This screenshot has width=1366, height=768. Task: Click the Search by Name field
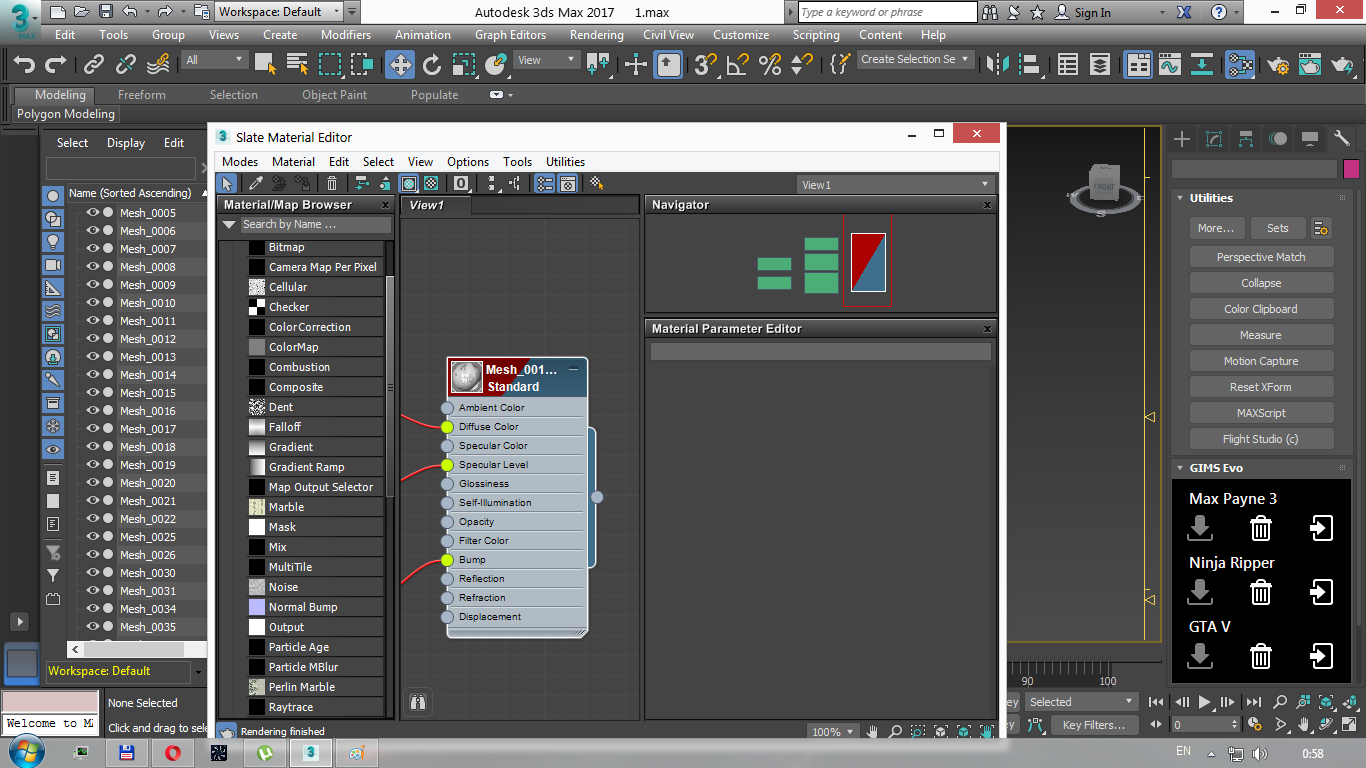312,225
